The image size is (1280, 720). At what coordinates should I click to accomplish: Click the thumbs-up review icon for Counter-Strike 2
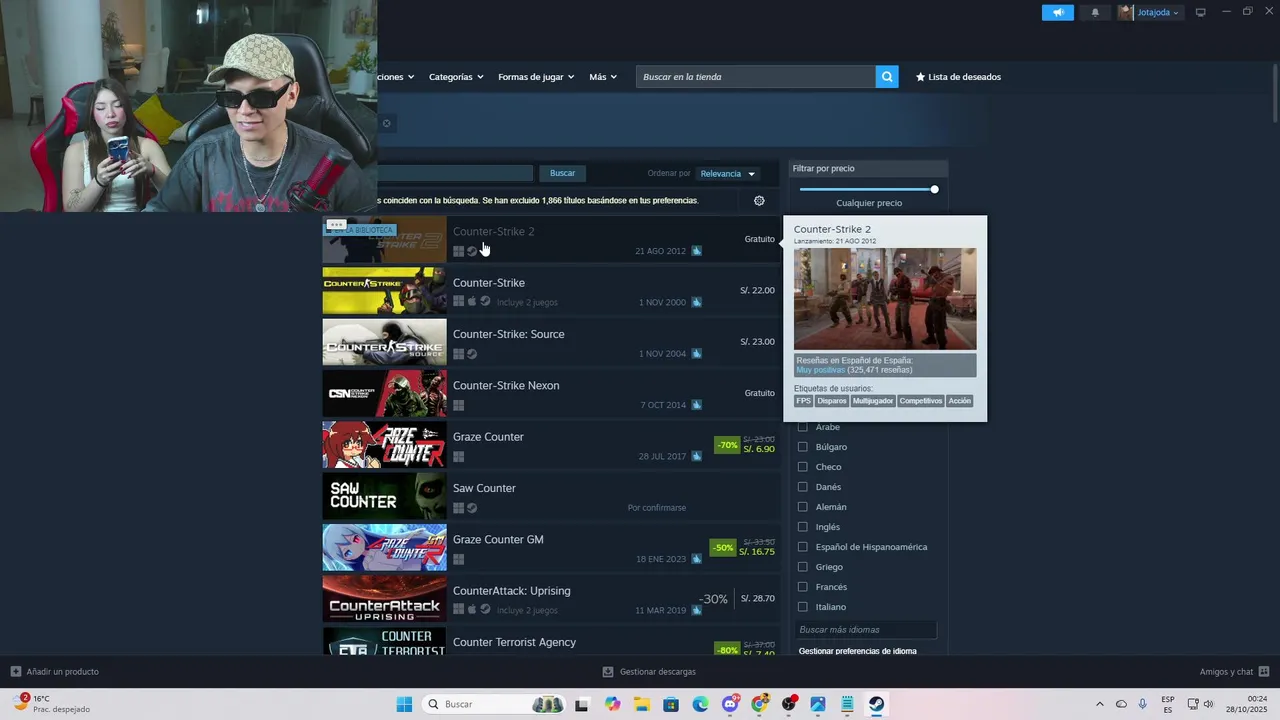696,250
